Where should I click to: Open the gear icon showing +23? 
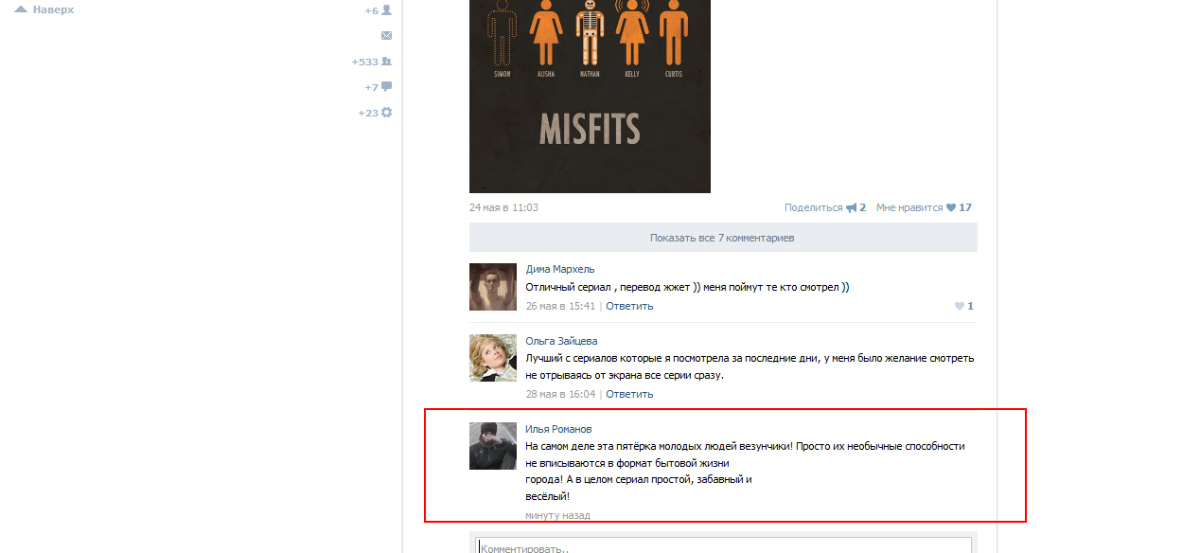tap(386, 113)
